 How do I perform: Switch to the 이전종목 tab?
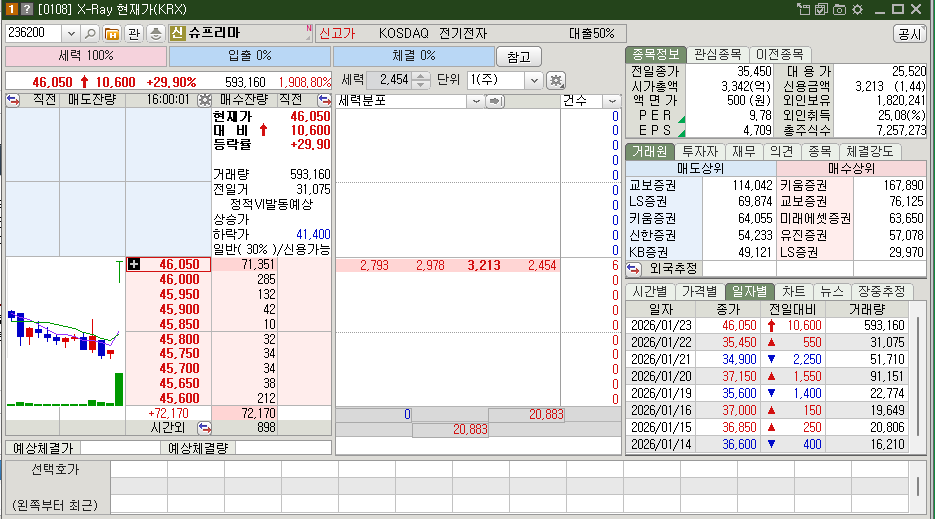pos(779,54)
